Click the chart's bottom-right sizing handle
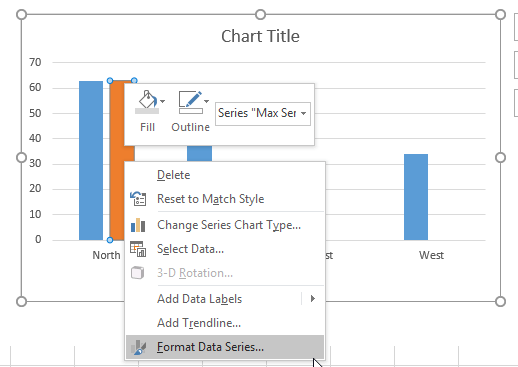 point(500,301)
